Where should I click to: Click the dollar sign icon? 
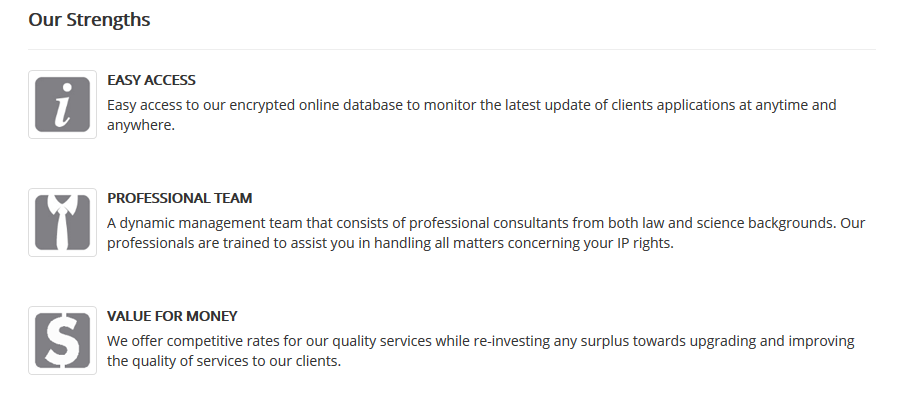coord(62,341)
